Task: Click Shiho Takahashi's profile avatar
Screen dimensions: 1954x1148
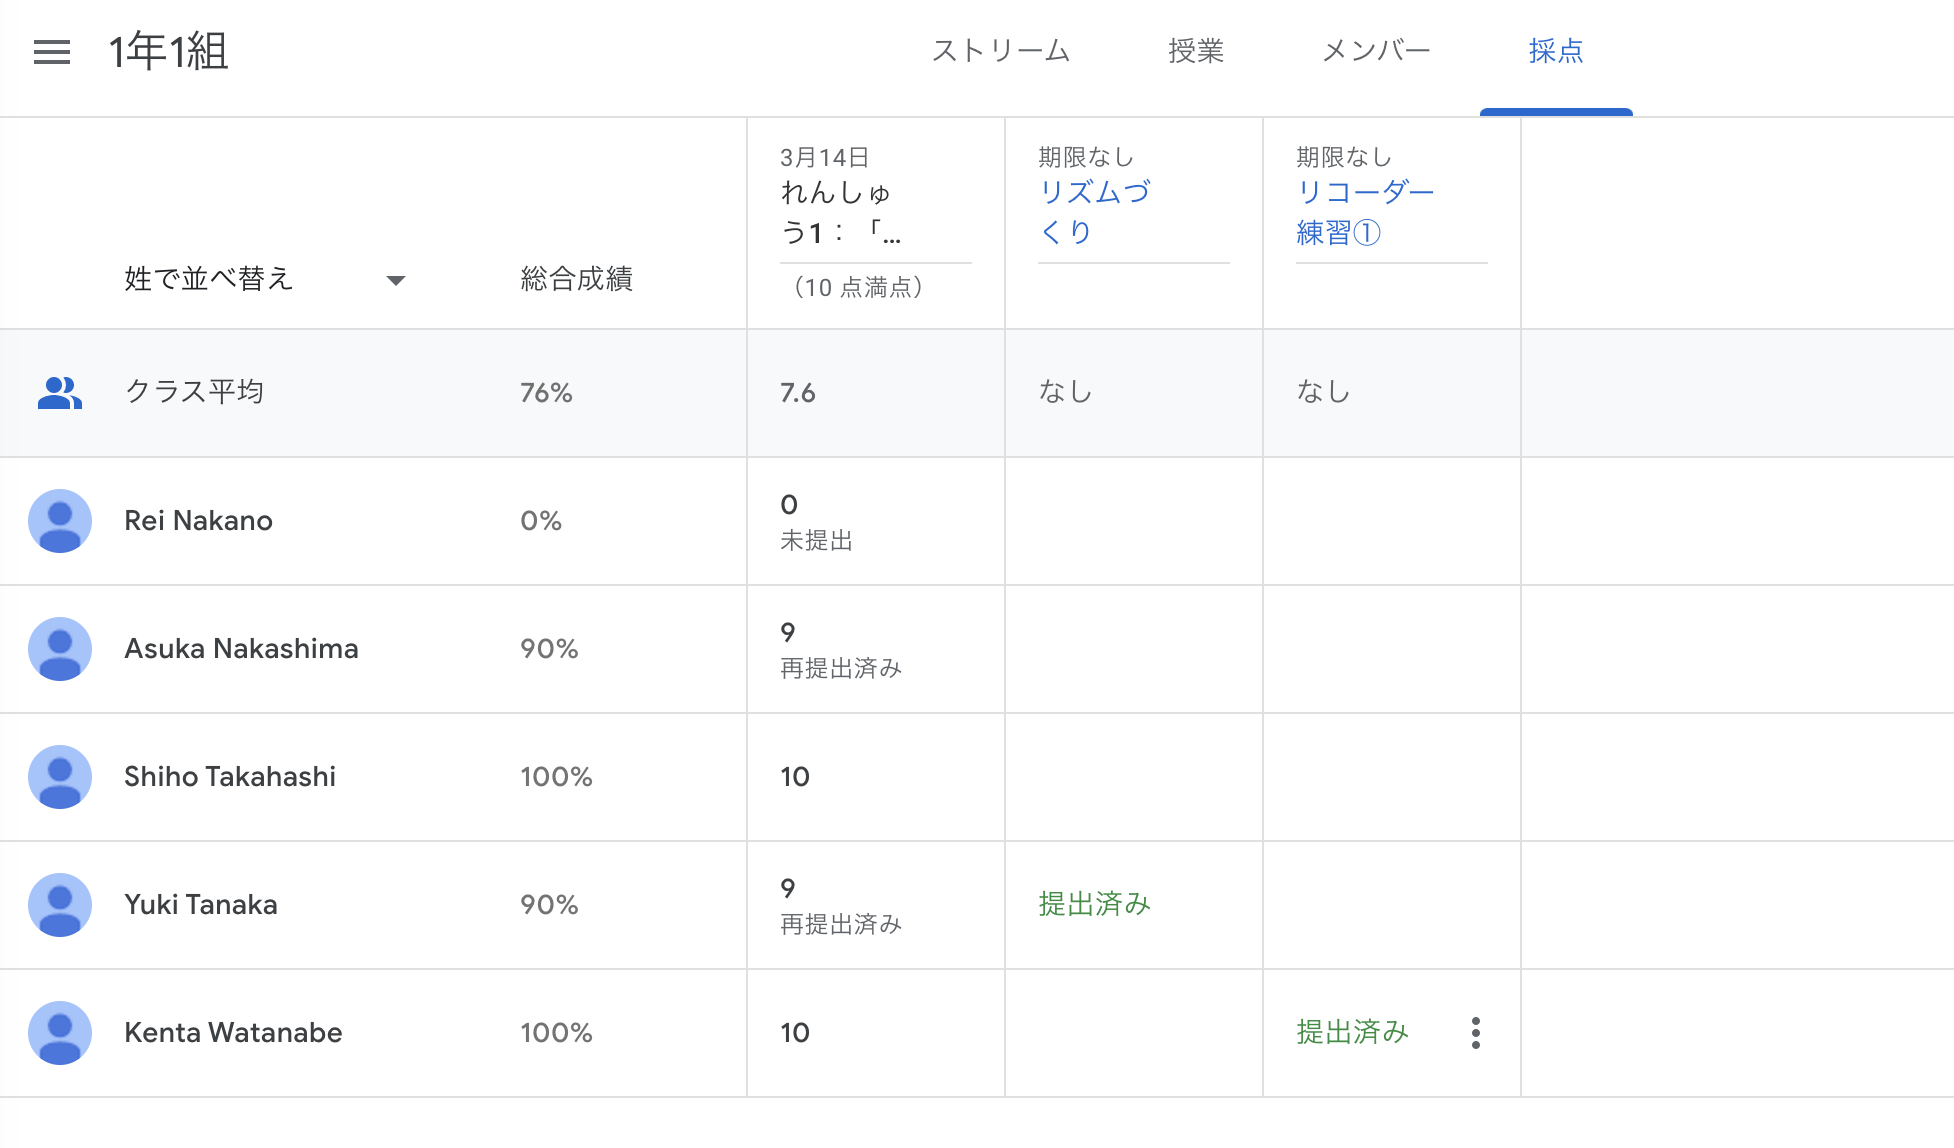Action: [x=60, y=776]
